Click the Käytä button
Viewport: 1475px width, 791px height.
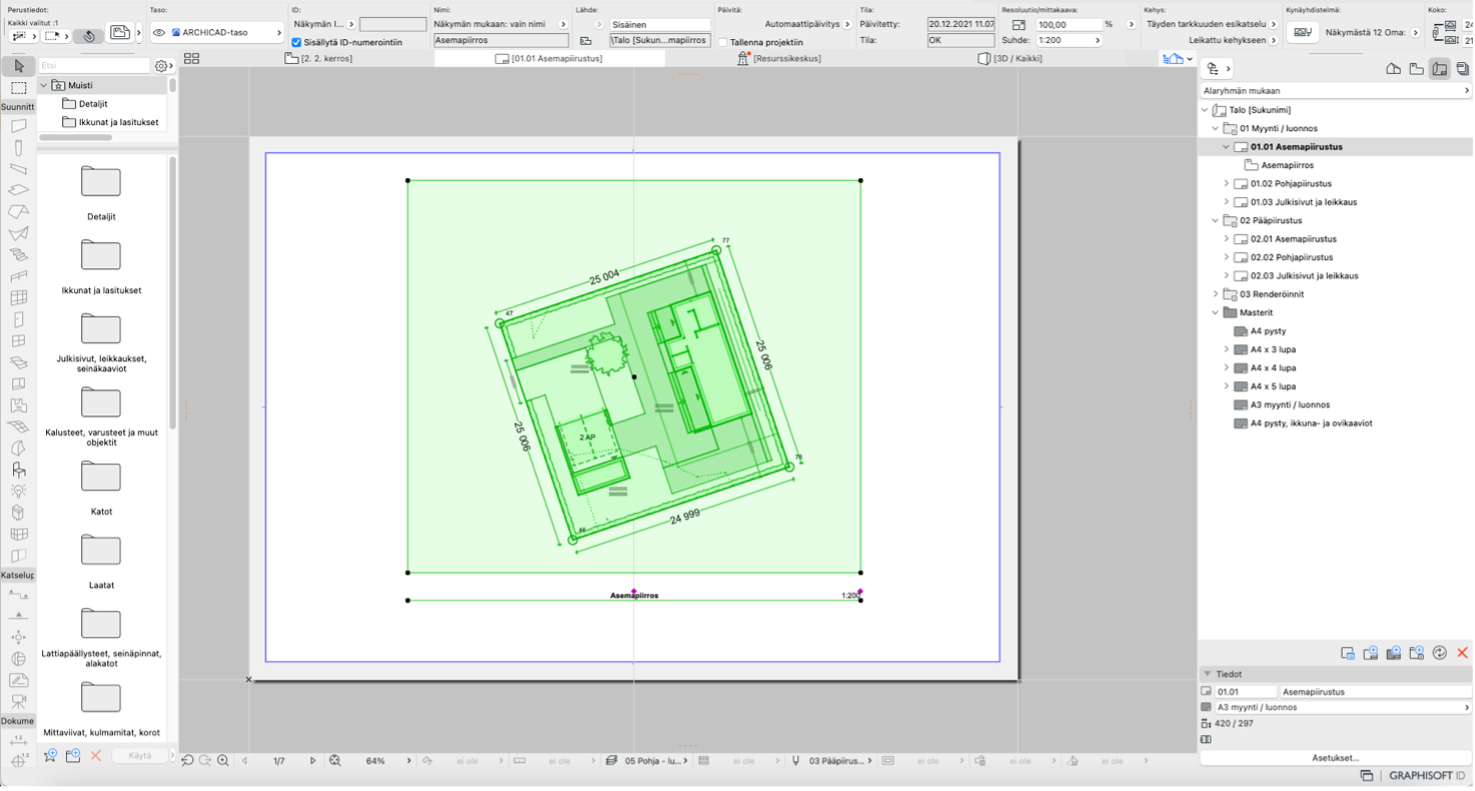(139, 756)
